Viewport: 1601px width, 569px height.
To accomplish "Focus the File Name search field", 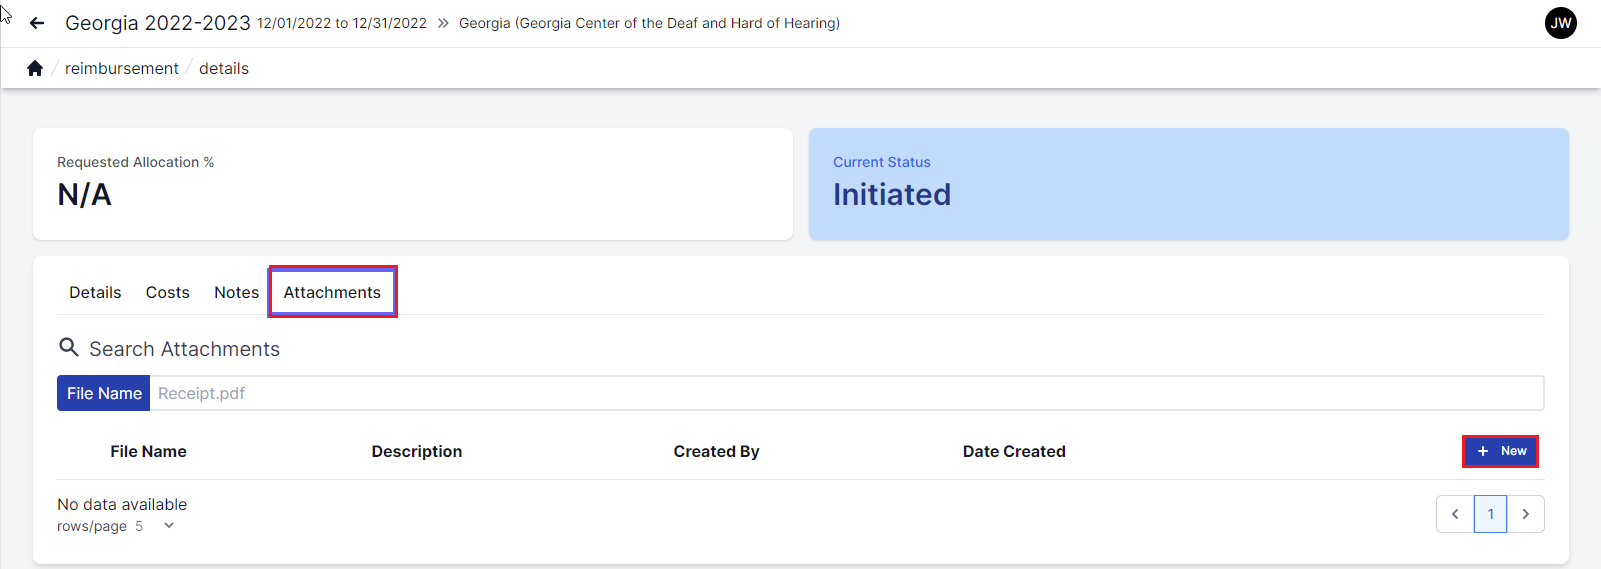I will (845, 393).
